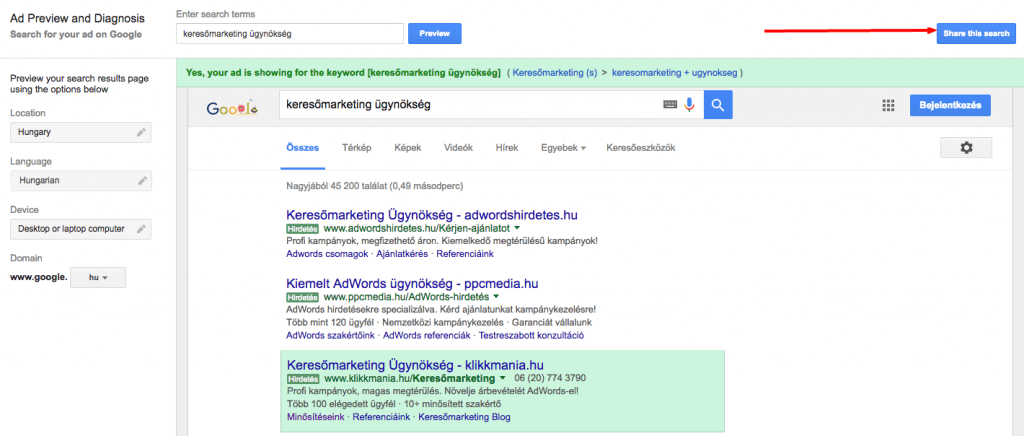Click the Adwords csomagok sitelink
This screenshot has height=436, width=1024.
tap(327, 253)
